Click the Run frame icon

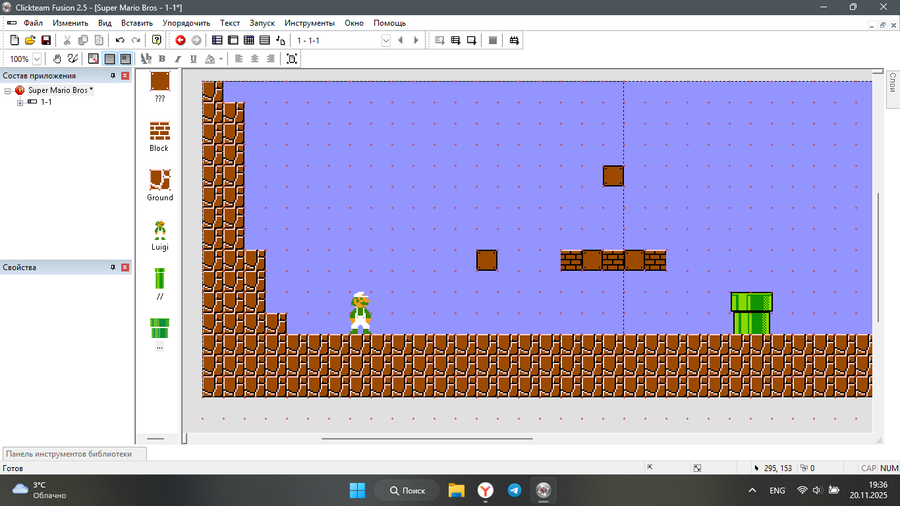[471, 40]
